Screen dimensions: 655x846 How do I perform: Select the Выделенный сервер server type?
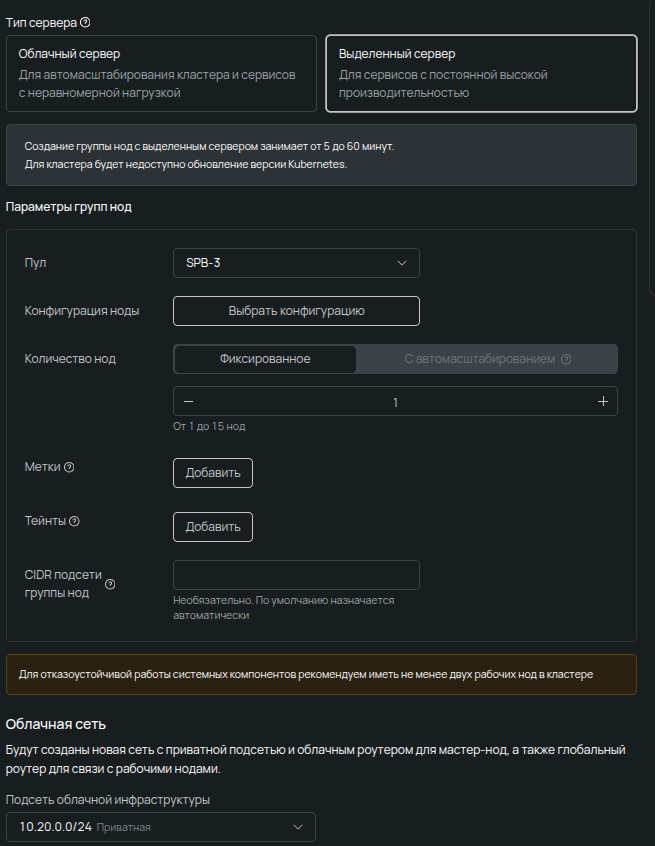point(481,73)
